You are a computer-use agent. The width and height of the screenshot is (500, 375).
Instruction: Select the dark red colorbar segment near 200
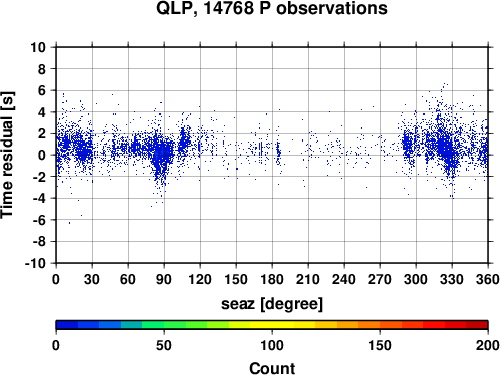[477, 325]
